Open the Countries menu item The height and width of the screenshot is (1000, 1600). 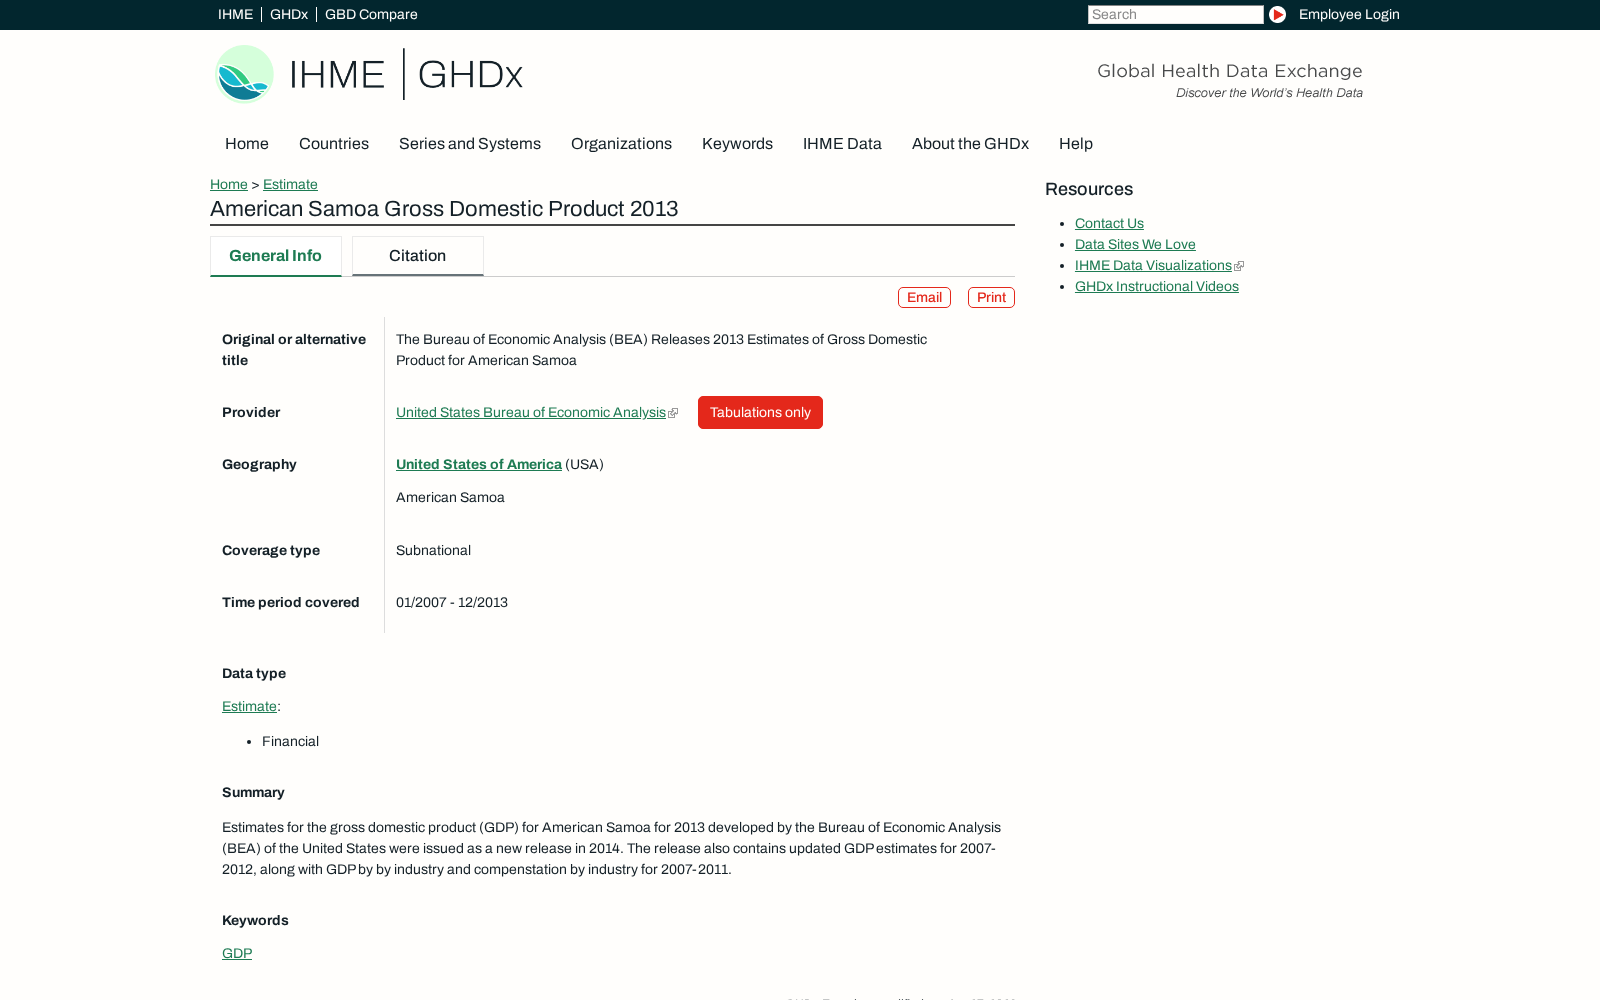(x=334, y=144)
